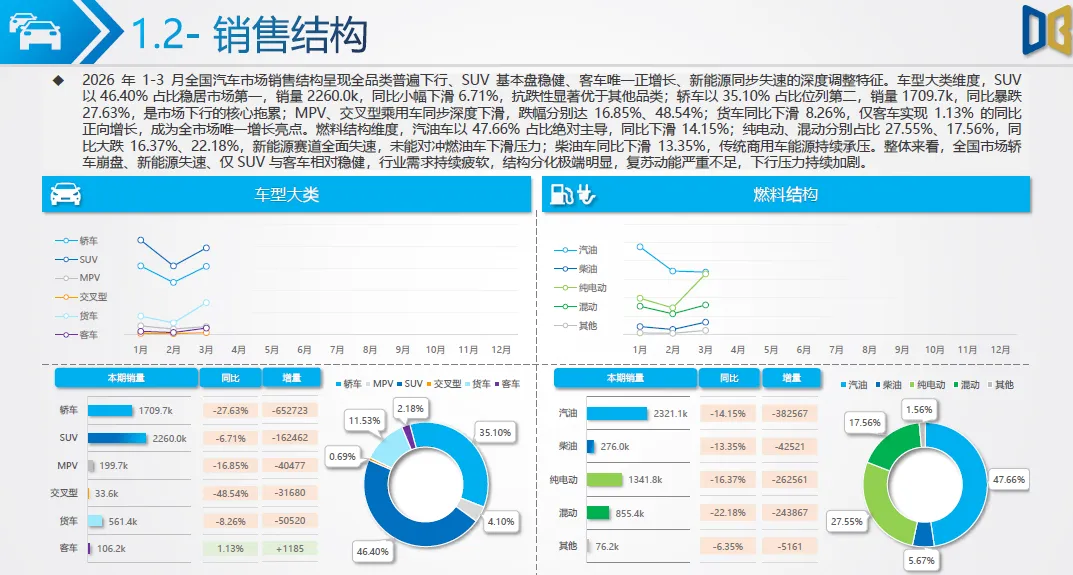This screenshot has height=575, width=1073.
Task: Click the 本期销量 header in the vehicle type table
Action: [x=126, y=378]
